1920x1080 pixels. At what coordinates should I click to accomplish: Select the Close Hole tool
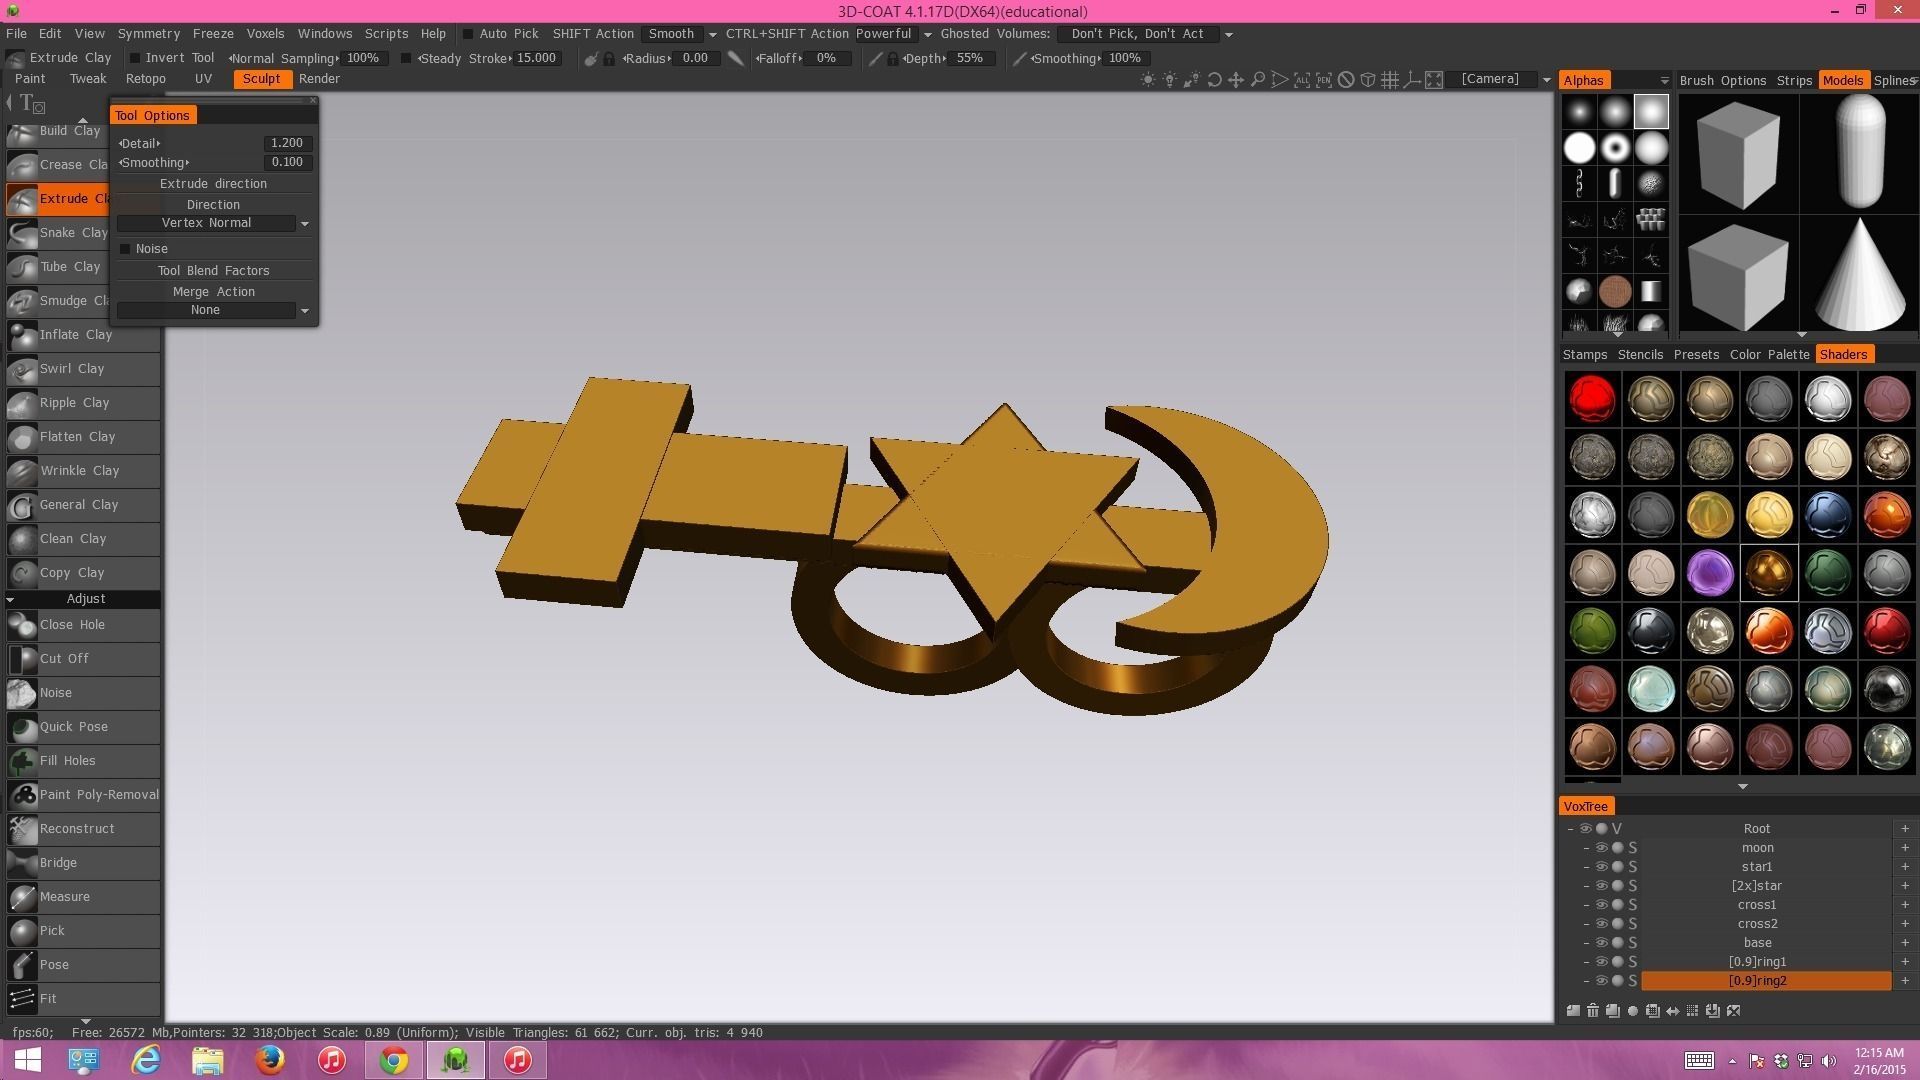[83, 625]
